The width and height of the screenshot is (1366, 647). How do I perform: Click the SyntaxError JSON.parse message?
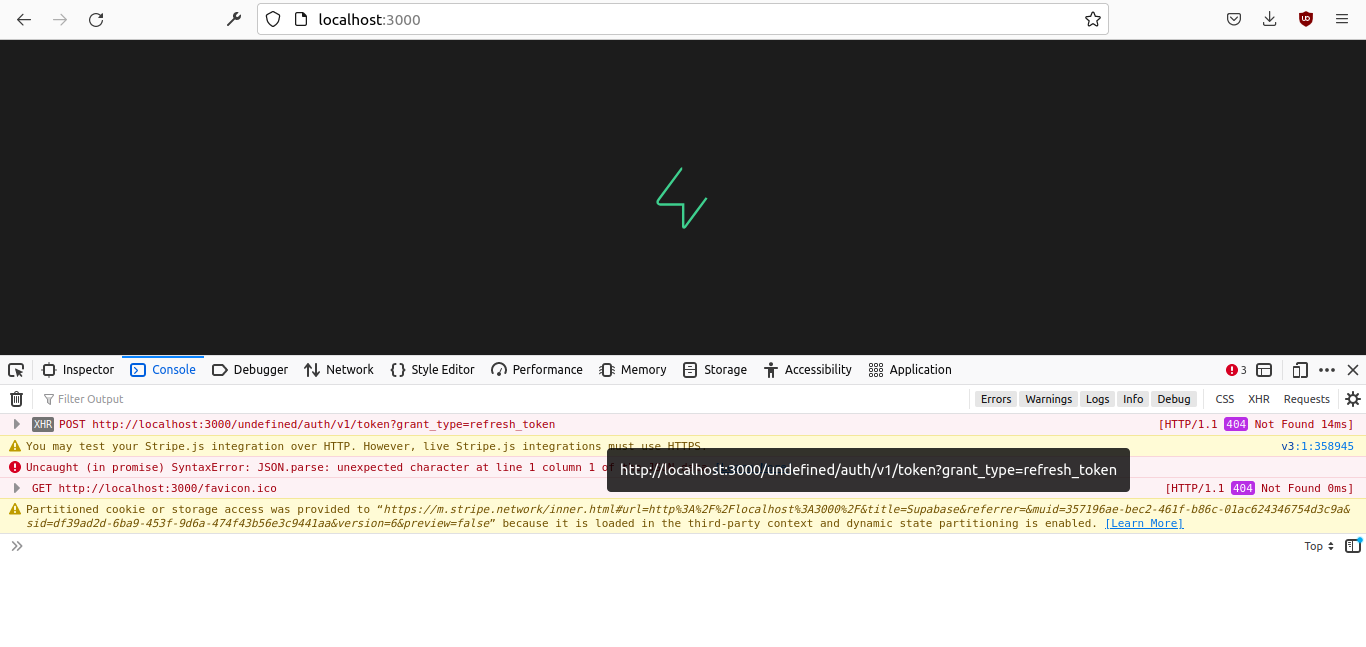318,468
